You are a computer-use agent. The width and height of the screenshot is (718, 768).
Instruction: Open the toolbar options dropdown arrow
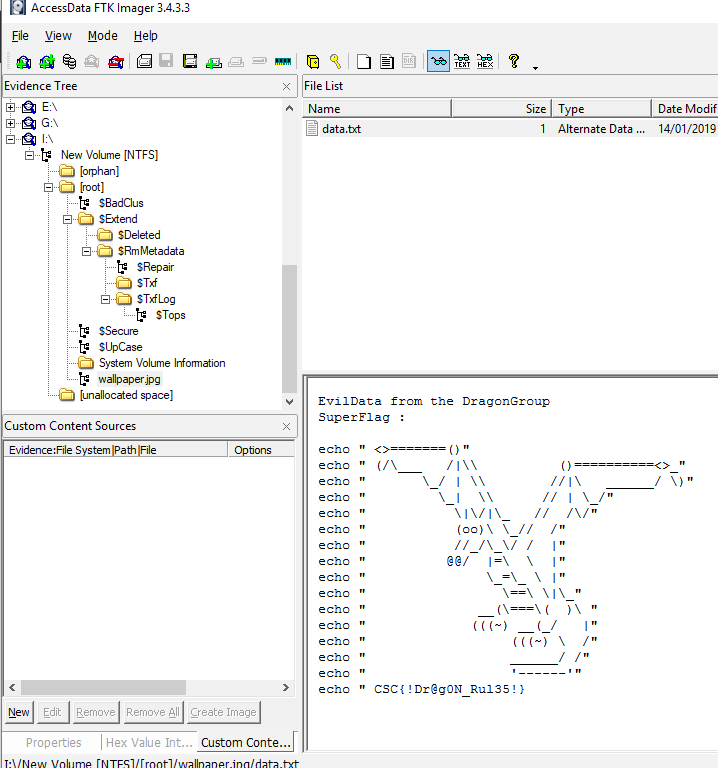(x=535, y=68)
